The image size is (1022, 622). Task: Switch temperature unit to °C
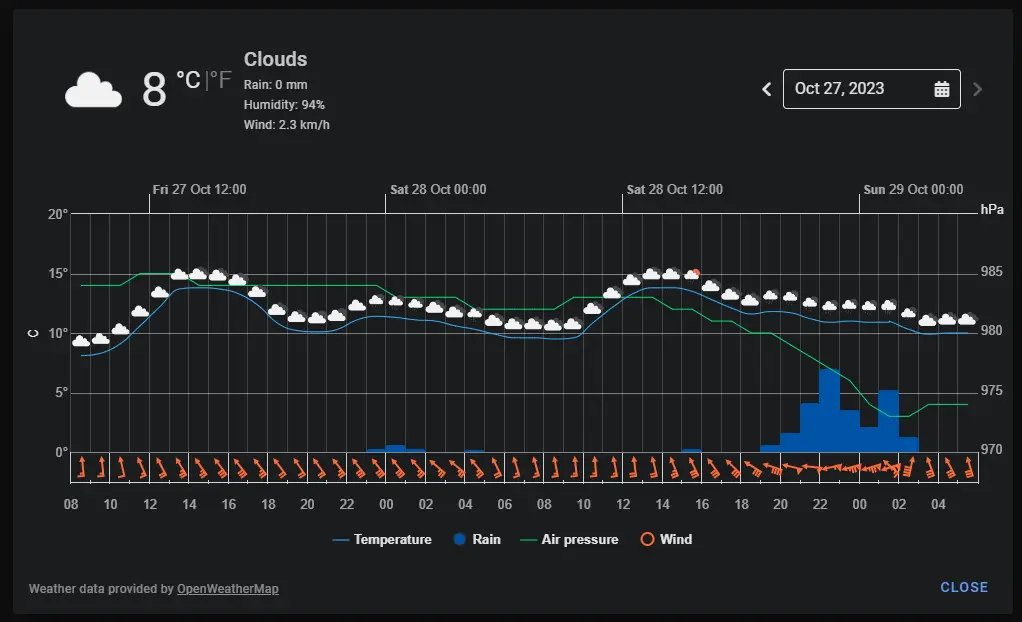point(188,80)
